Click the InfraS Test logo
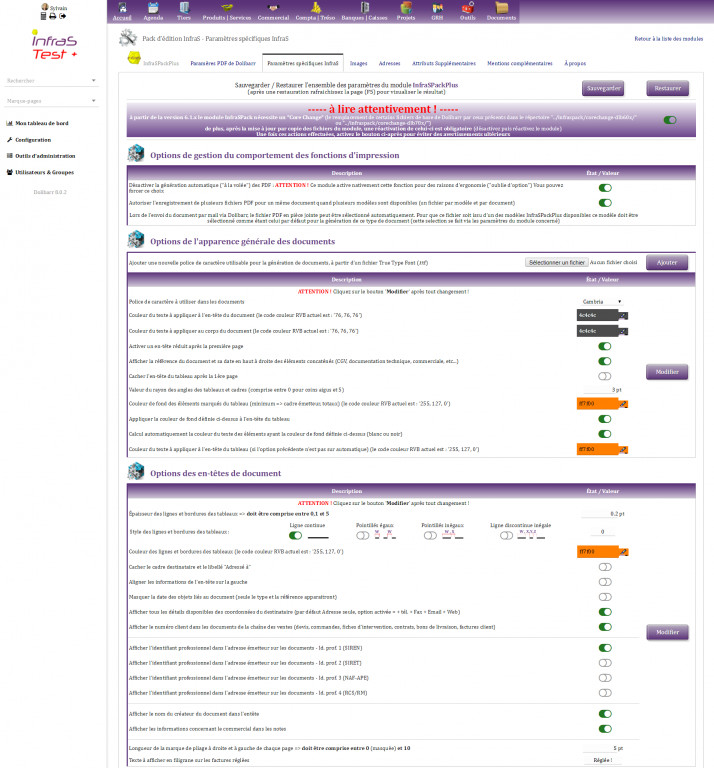Screen dimensions: 714x768 click(x=53, y=45)
